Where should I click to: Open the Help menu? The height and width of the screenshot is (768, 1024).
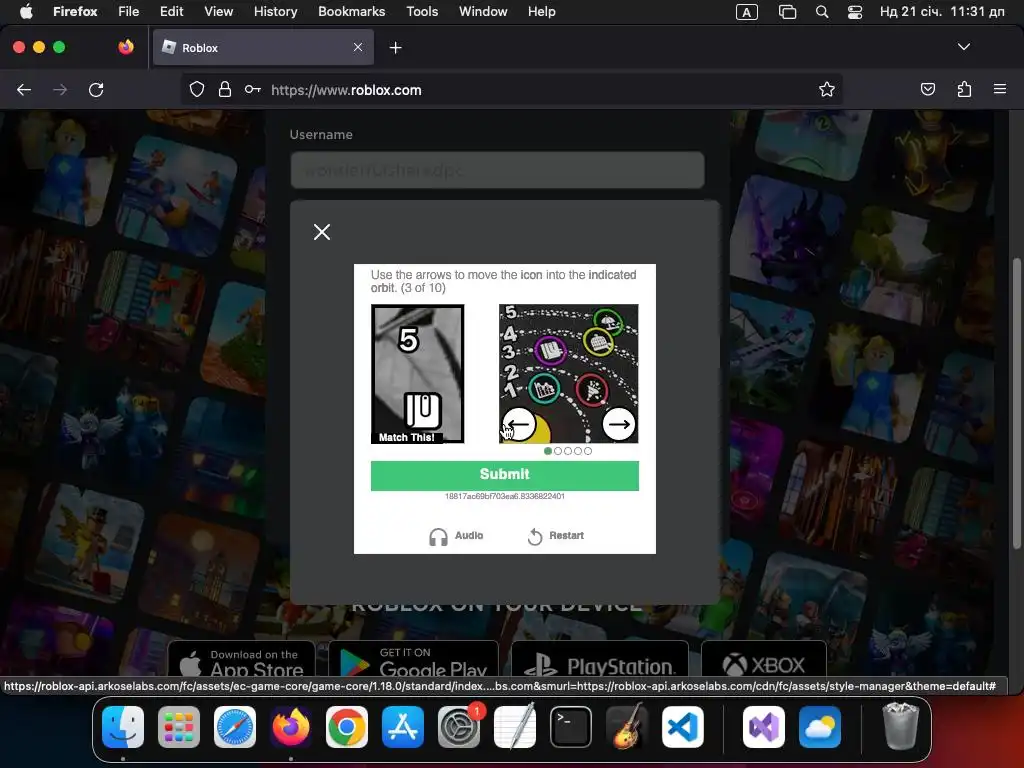pyautogui.click(x=542, y=12)
